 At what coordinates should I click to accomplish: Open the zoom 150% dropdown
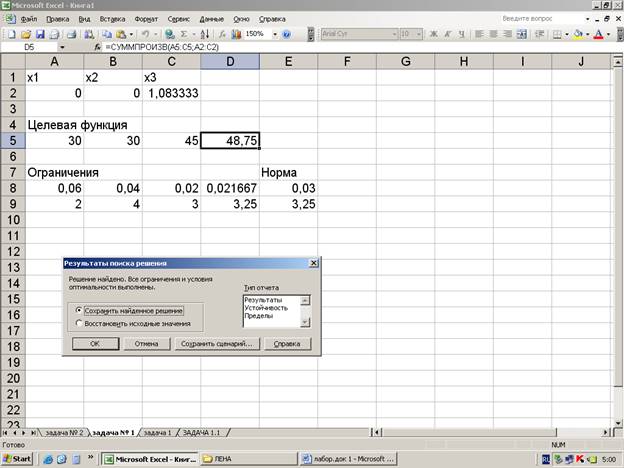pyautogui.click(x=274, y=34)
